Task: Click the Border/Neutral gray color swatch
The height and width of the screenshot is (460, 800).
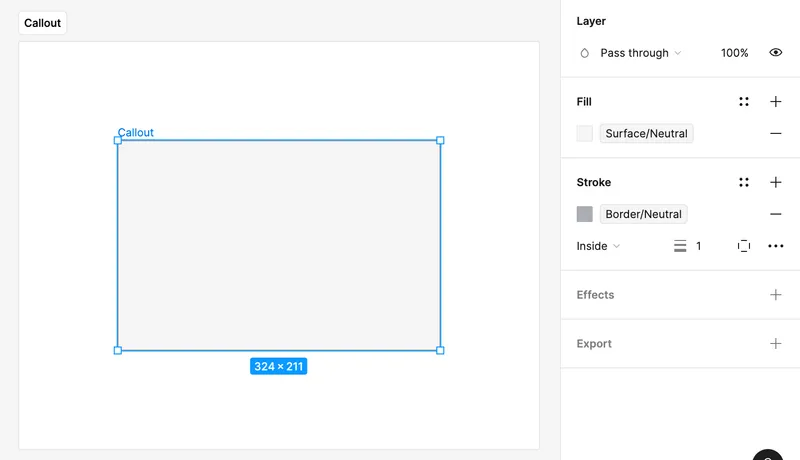Action: pyautogui.click(x=585, y=214)
